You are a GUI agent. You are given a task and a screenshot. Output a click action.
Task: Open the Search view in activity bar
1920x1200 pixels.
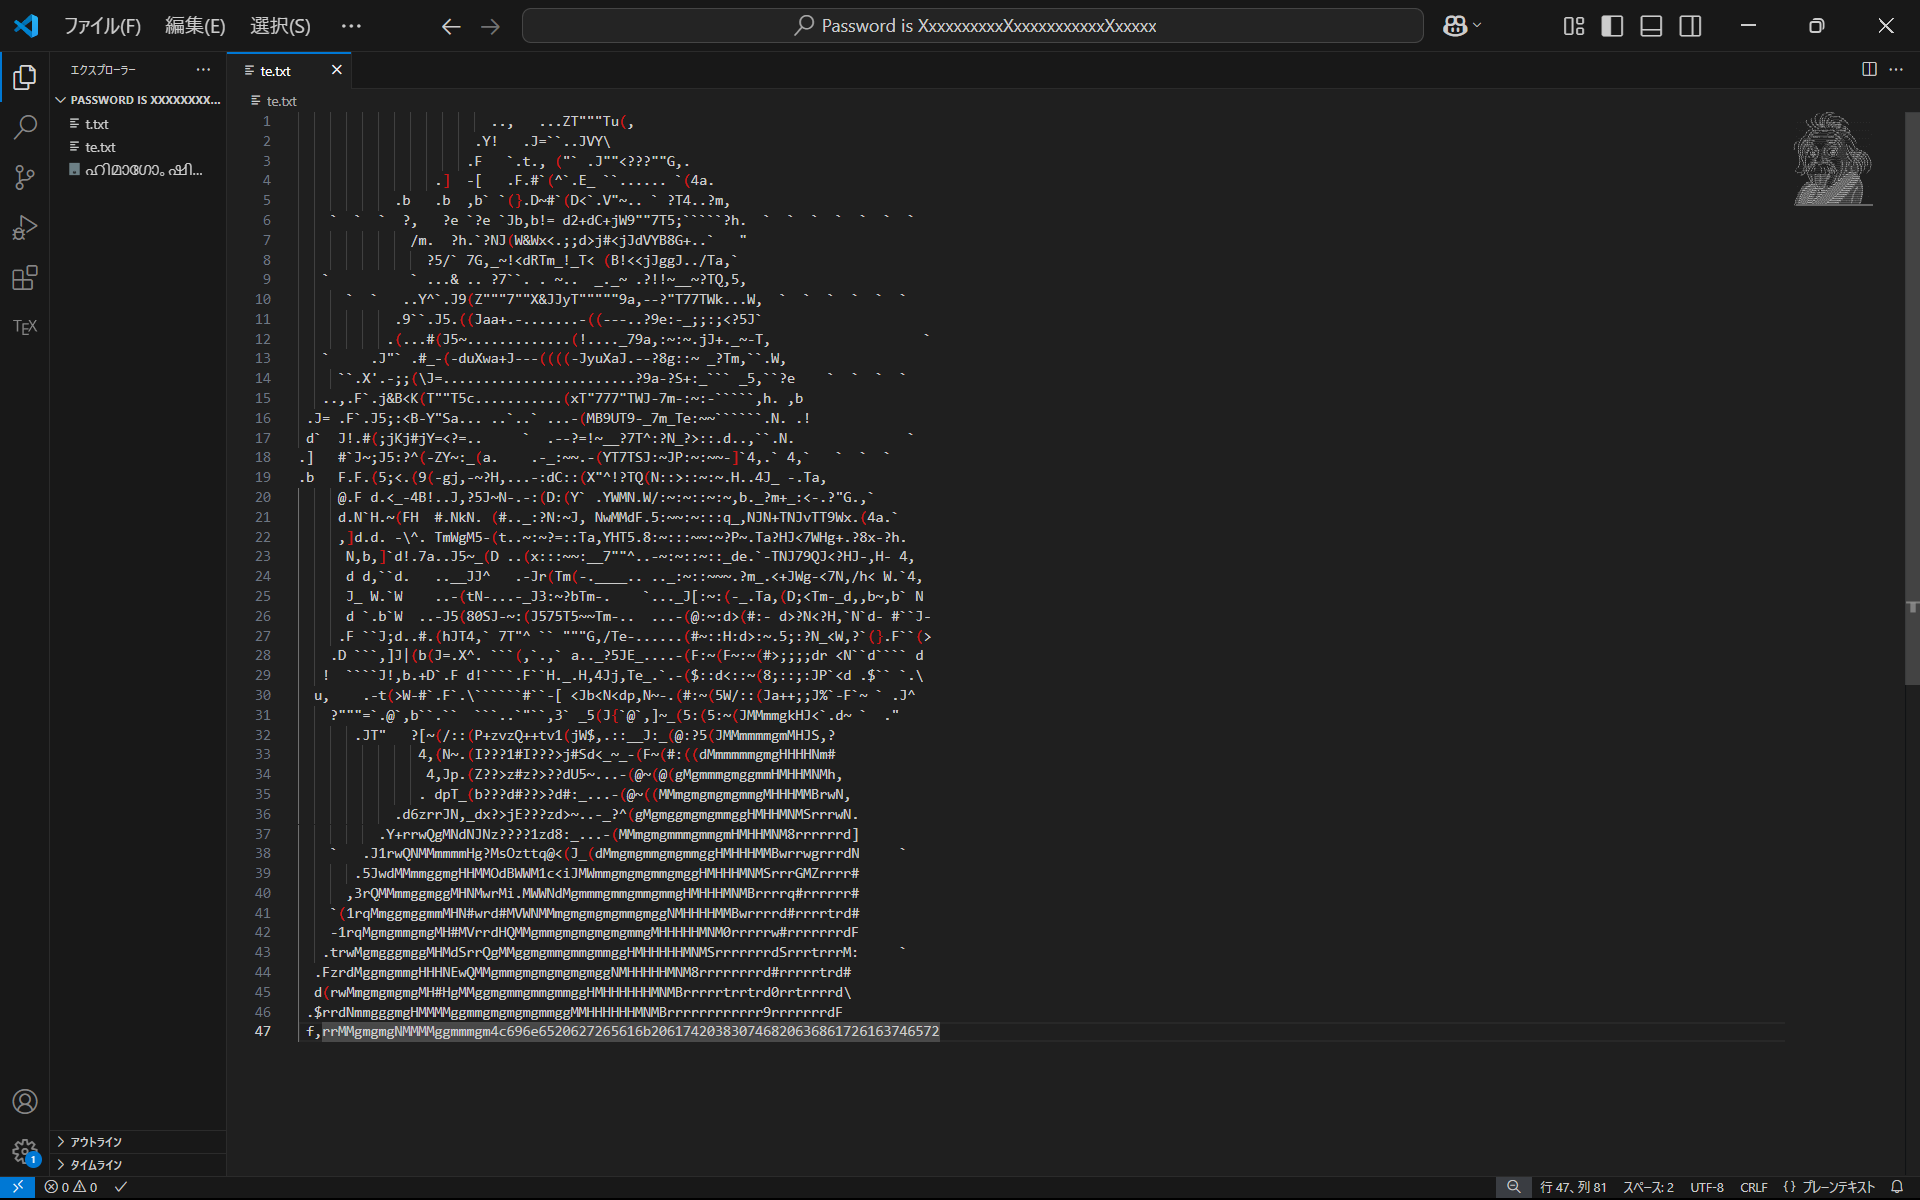click(25, 127)
